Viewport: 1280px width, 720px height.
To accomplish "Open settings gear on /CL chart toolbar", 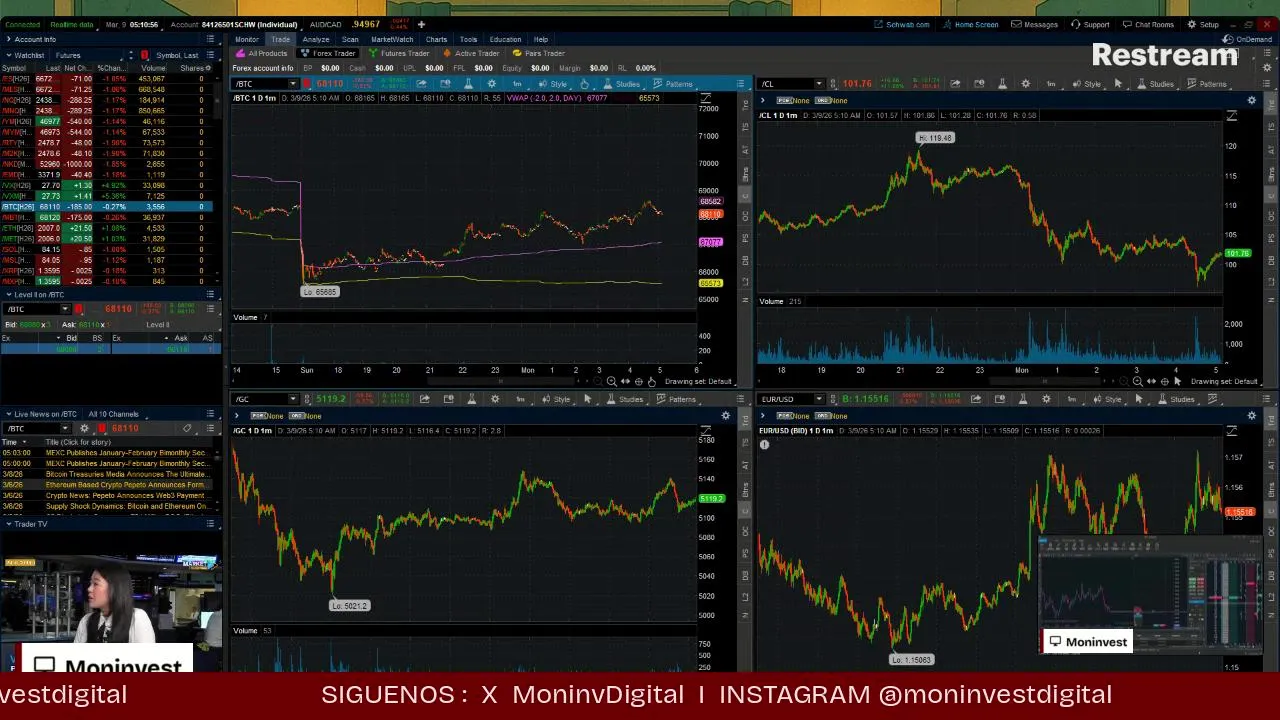I will coord(1025,84).
